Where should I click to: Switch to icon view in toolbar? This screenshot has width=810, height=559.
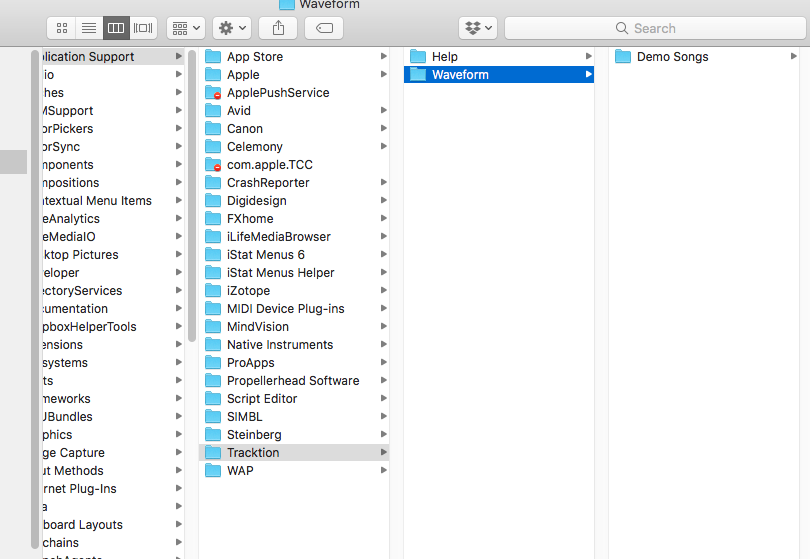tap(61, 28)
